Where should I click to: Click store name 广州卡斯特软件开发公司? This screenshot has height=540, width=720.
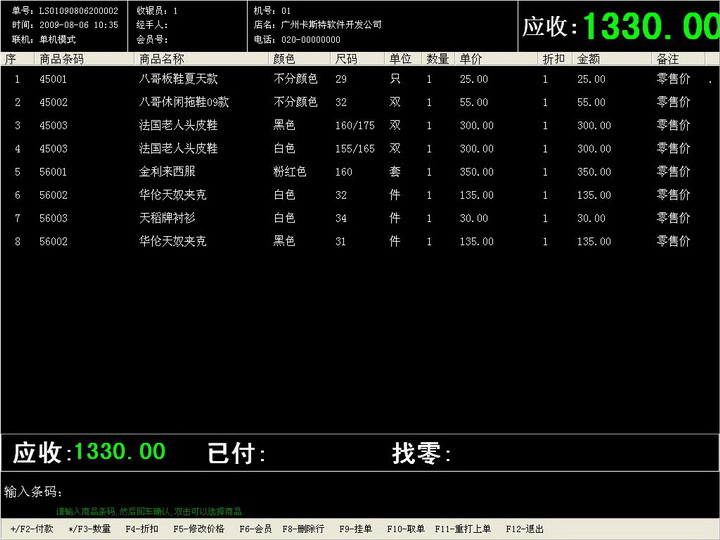click(331, 25)
